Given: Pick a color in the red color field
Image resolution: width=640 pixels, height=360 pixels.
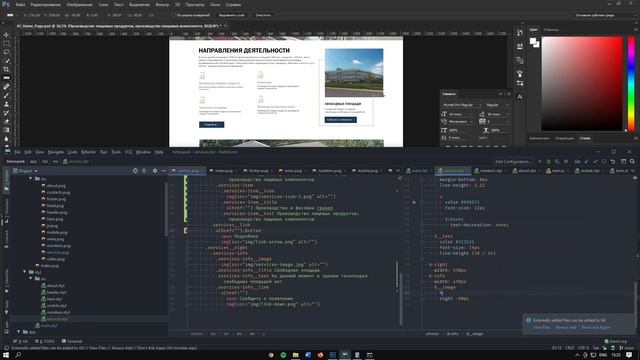Looking at the screenshot, I should 582,84.
